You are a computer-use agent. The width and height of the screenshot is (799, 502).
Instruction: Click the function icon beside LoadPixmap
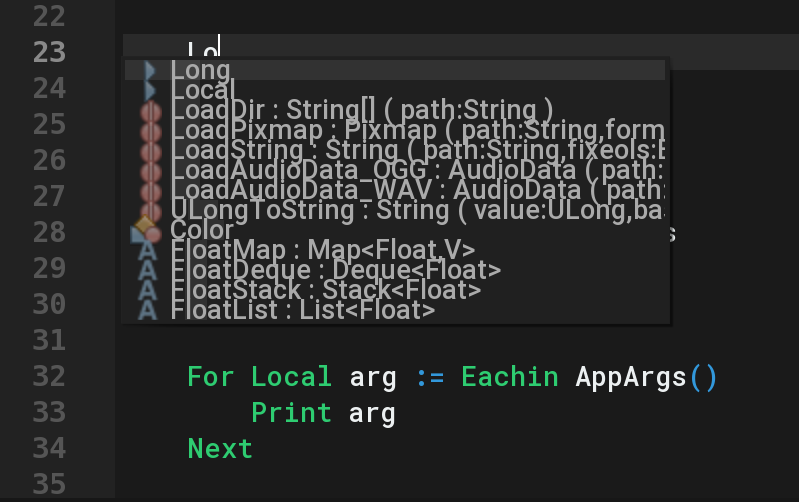(x=150, y=130)
